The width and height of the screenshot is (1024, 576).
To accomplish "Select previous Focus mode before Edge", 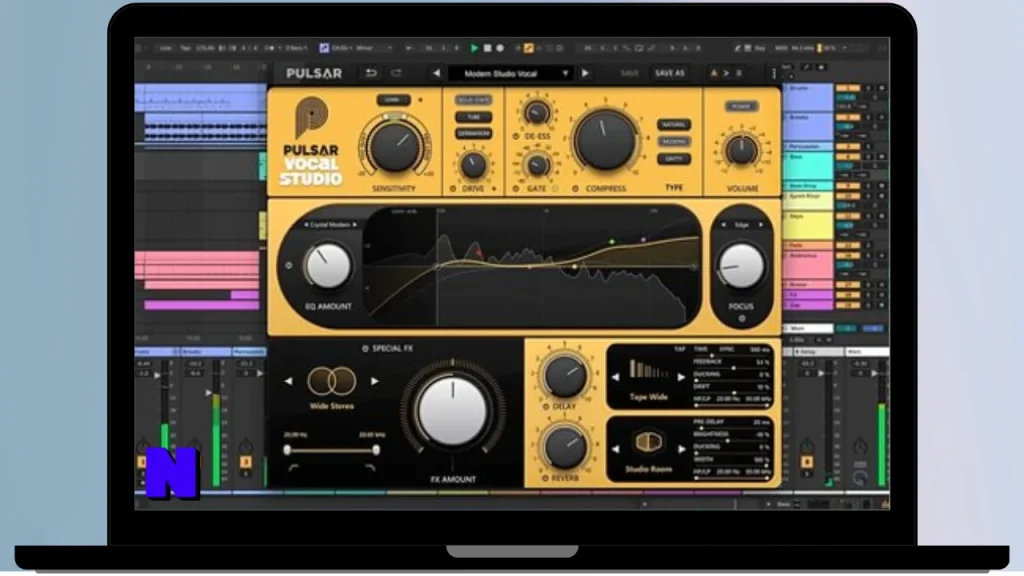I will point(723,225).
